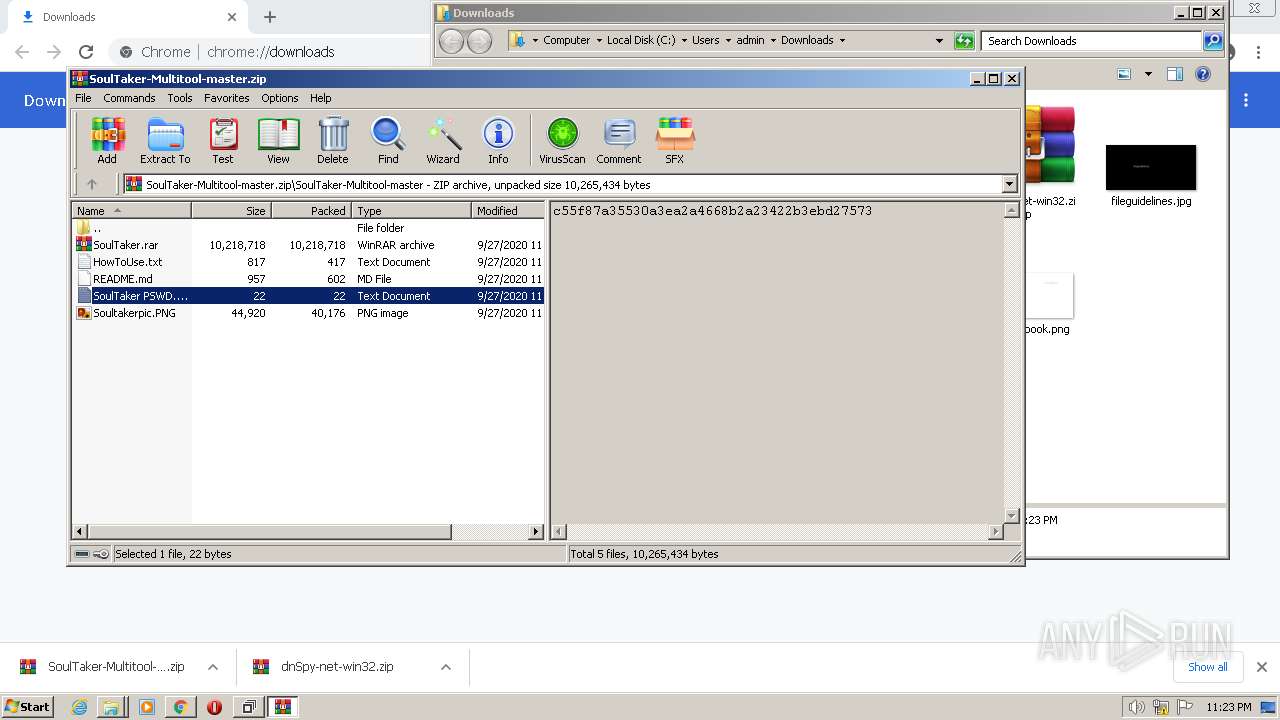Reload the Chrome downloads page
Screen dimensions: 1280x720
(x=86, y=52)
